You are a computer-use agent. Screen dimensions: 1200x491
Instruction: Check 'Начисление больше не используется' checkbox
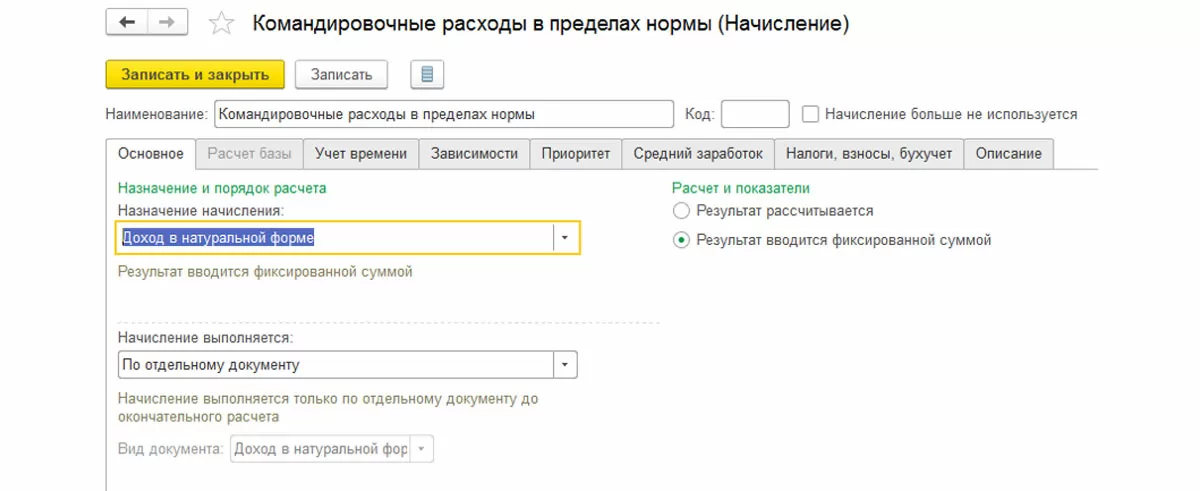pyautogui.click(x=812, y=114)
